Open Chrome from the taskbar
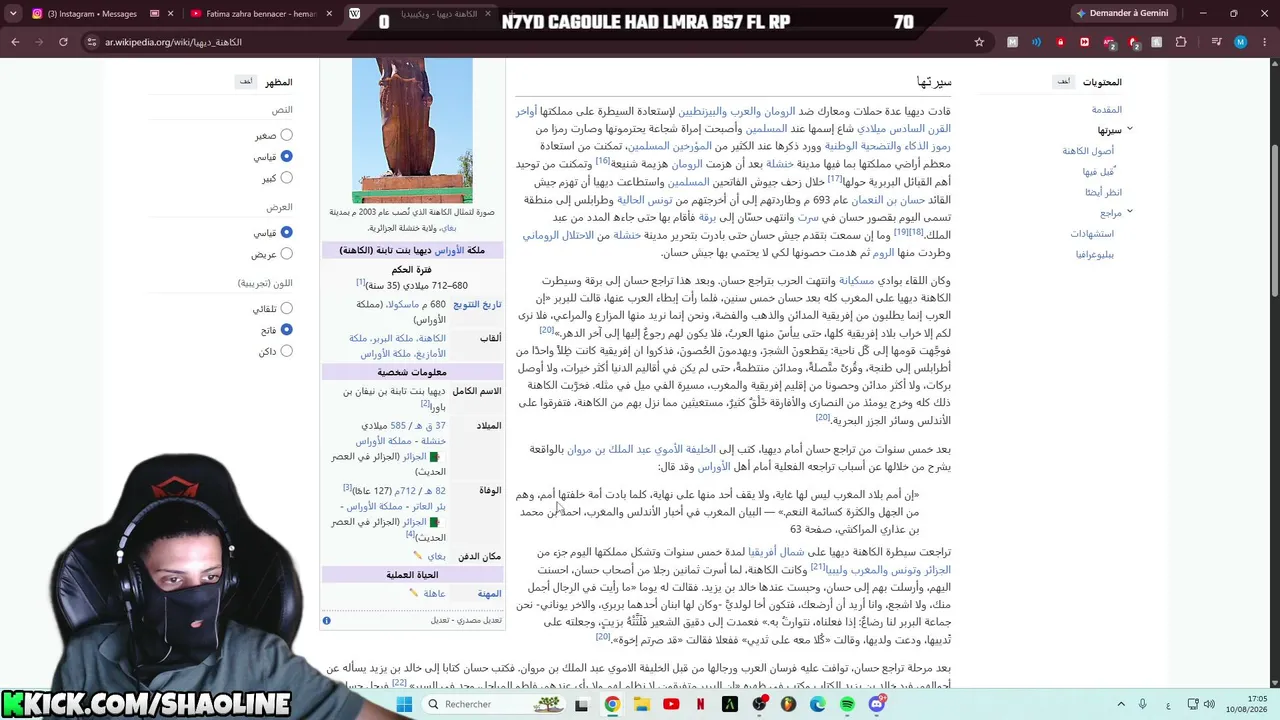 [612, 704]
